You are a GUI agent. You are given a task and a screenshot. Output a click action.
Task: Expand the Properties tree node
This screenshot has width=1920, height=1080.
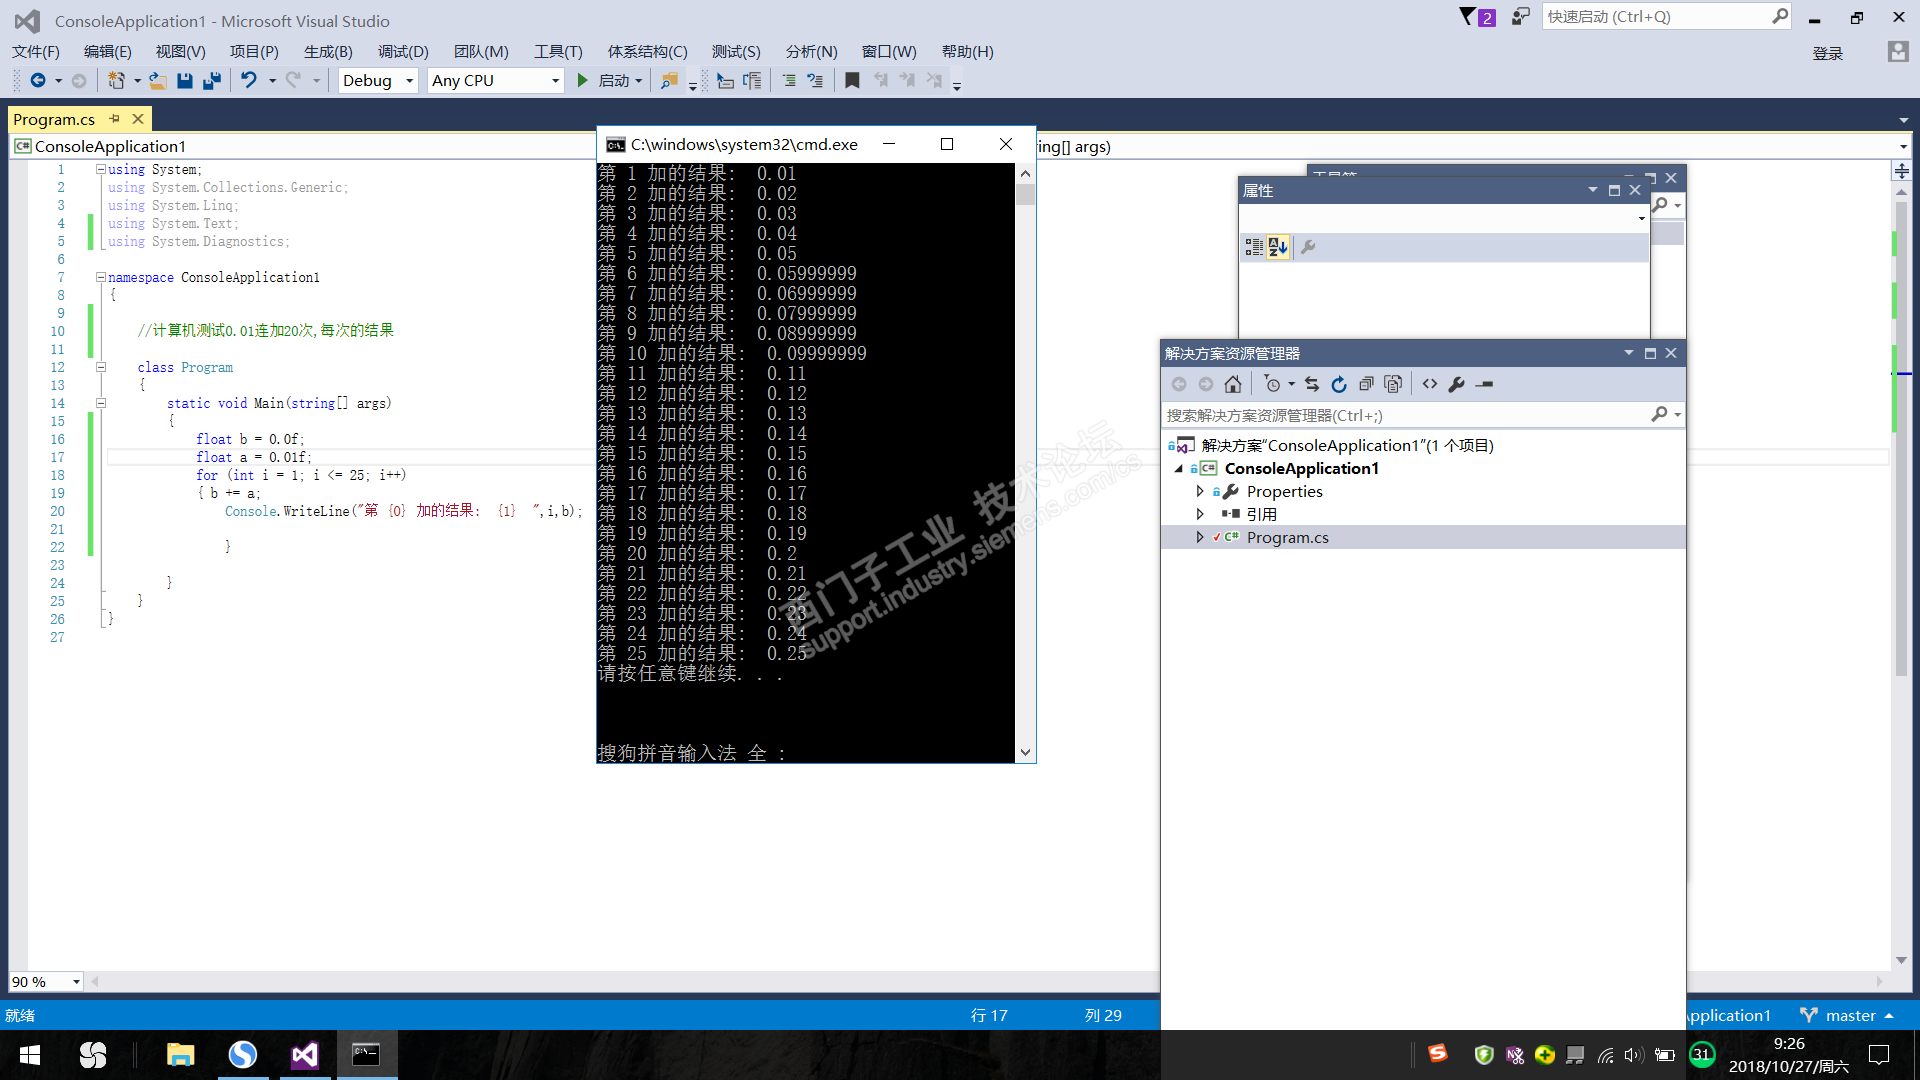pyautogui.click(x=1200, y=492)
